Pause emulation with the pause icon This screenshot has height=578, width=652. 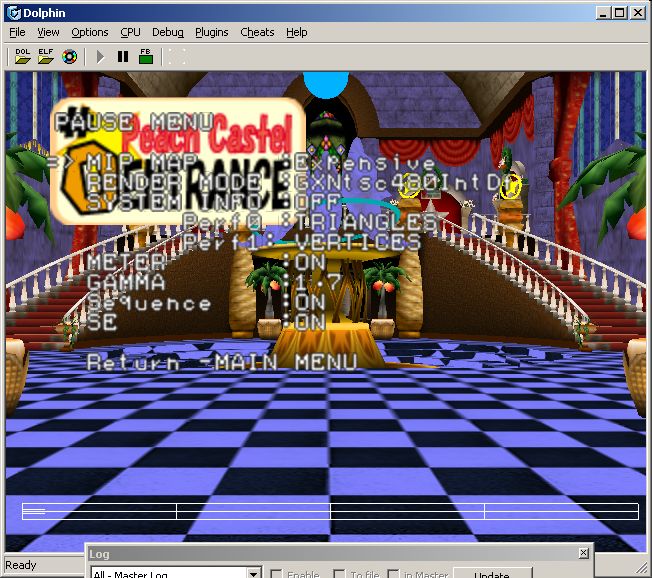(123, 57)
